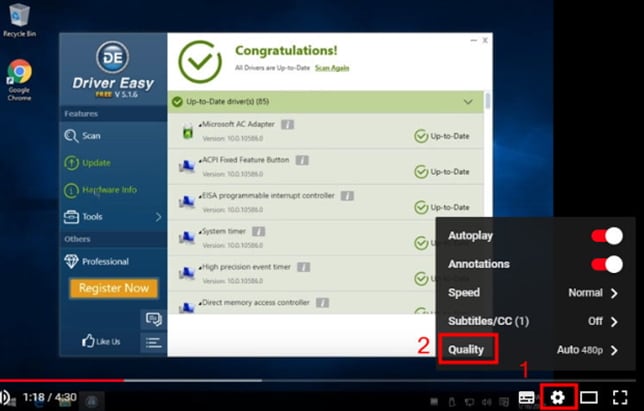Toggle the subtitles button in player bar

pyautogui.click(x=527, y=397)
